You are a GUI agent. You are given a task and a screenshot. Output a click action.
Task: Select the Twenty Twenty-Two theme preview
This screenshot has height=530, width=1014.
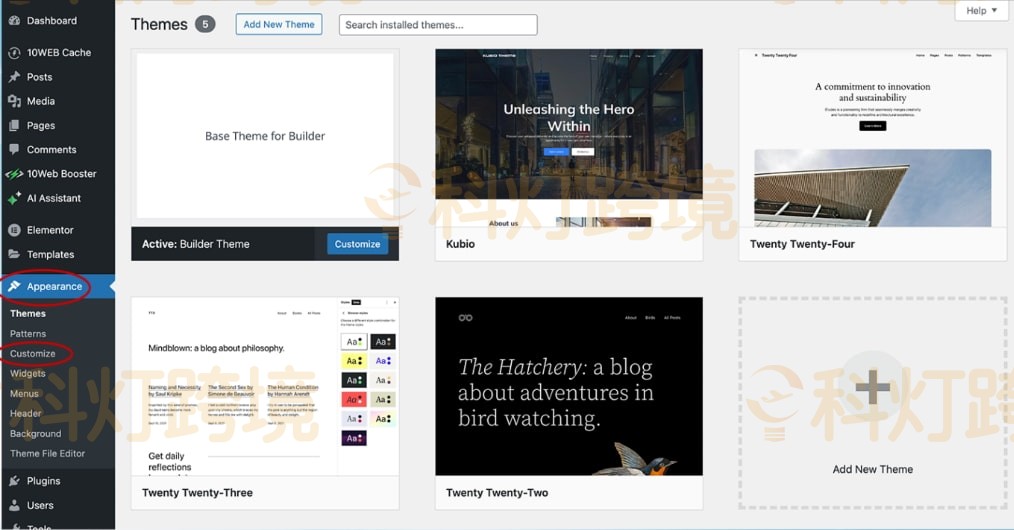(568, 386)
